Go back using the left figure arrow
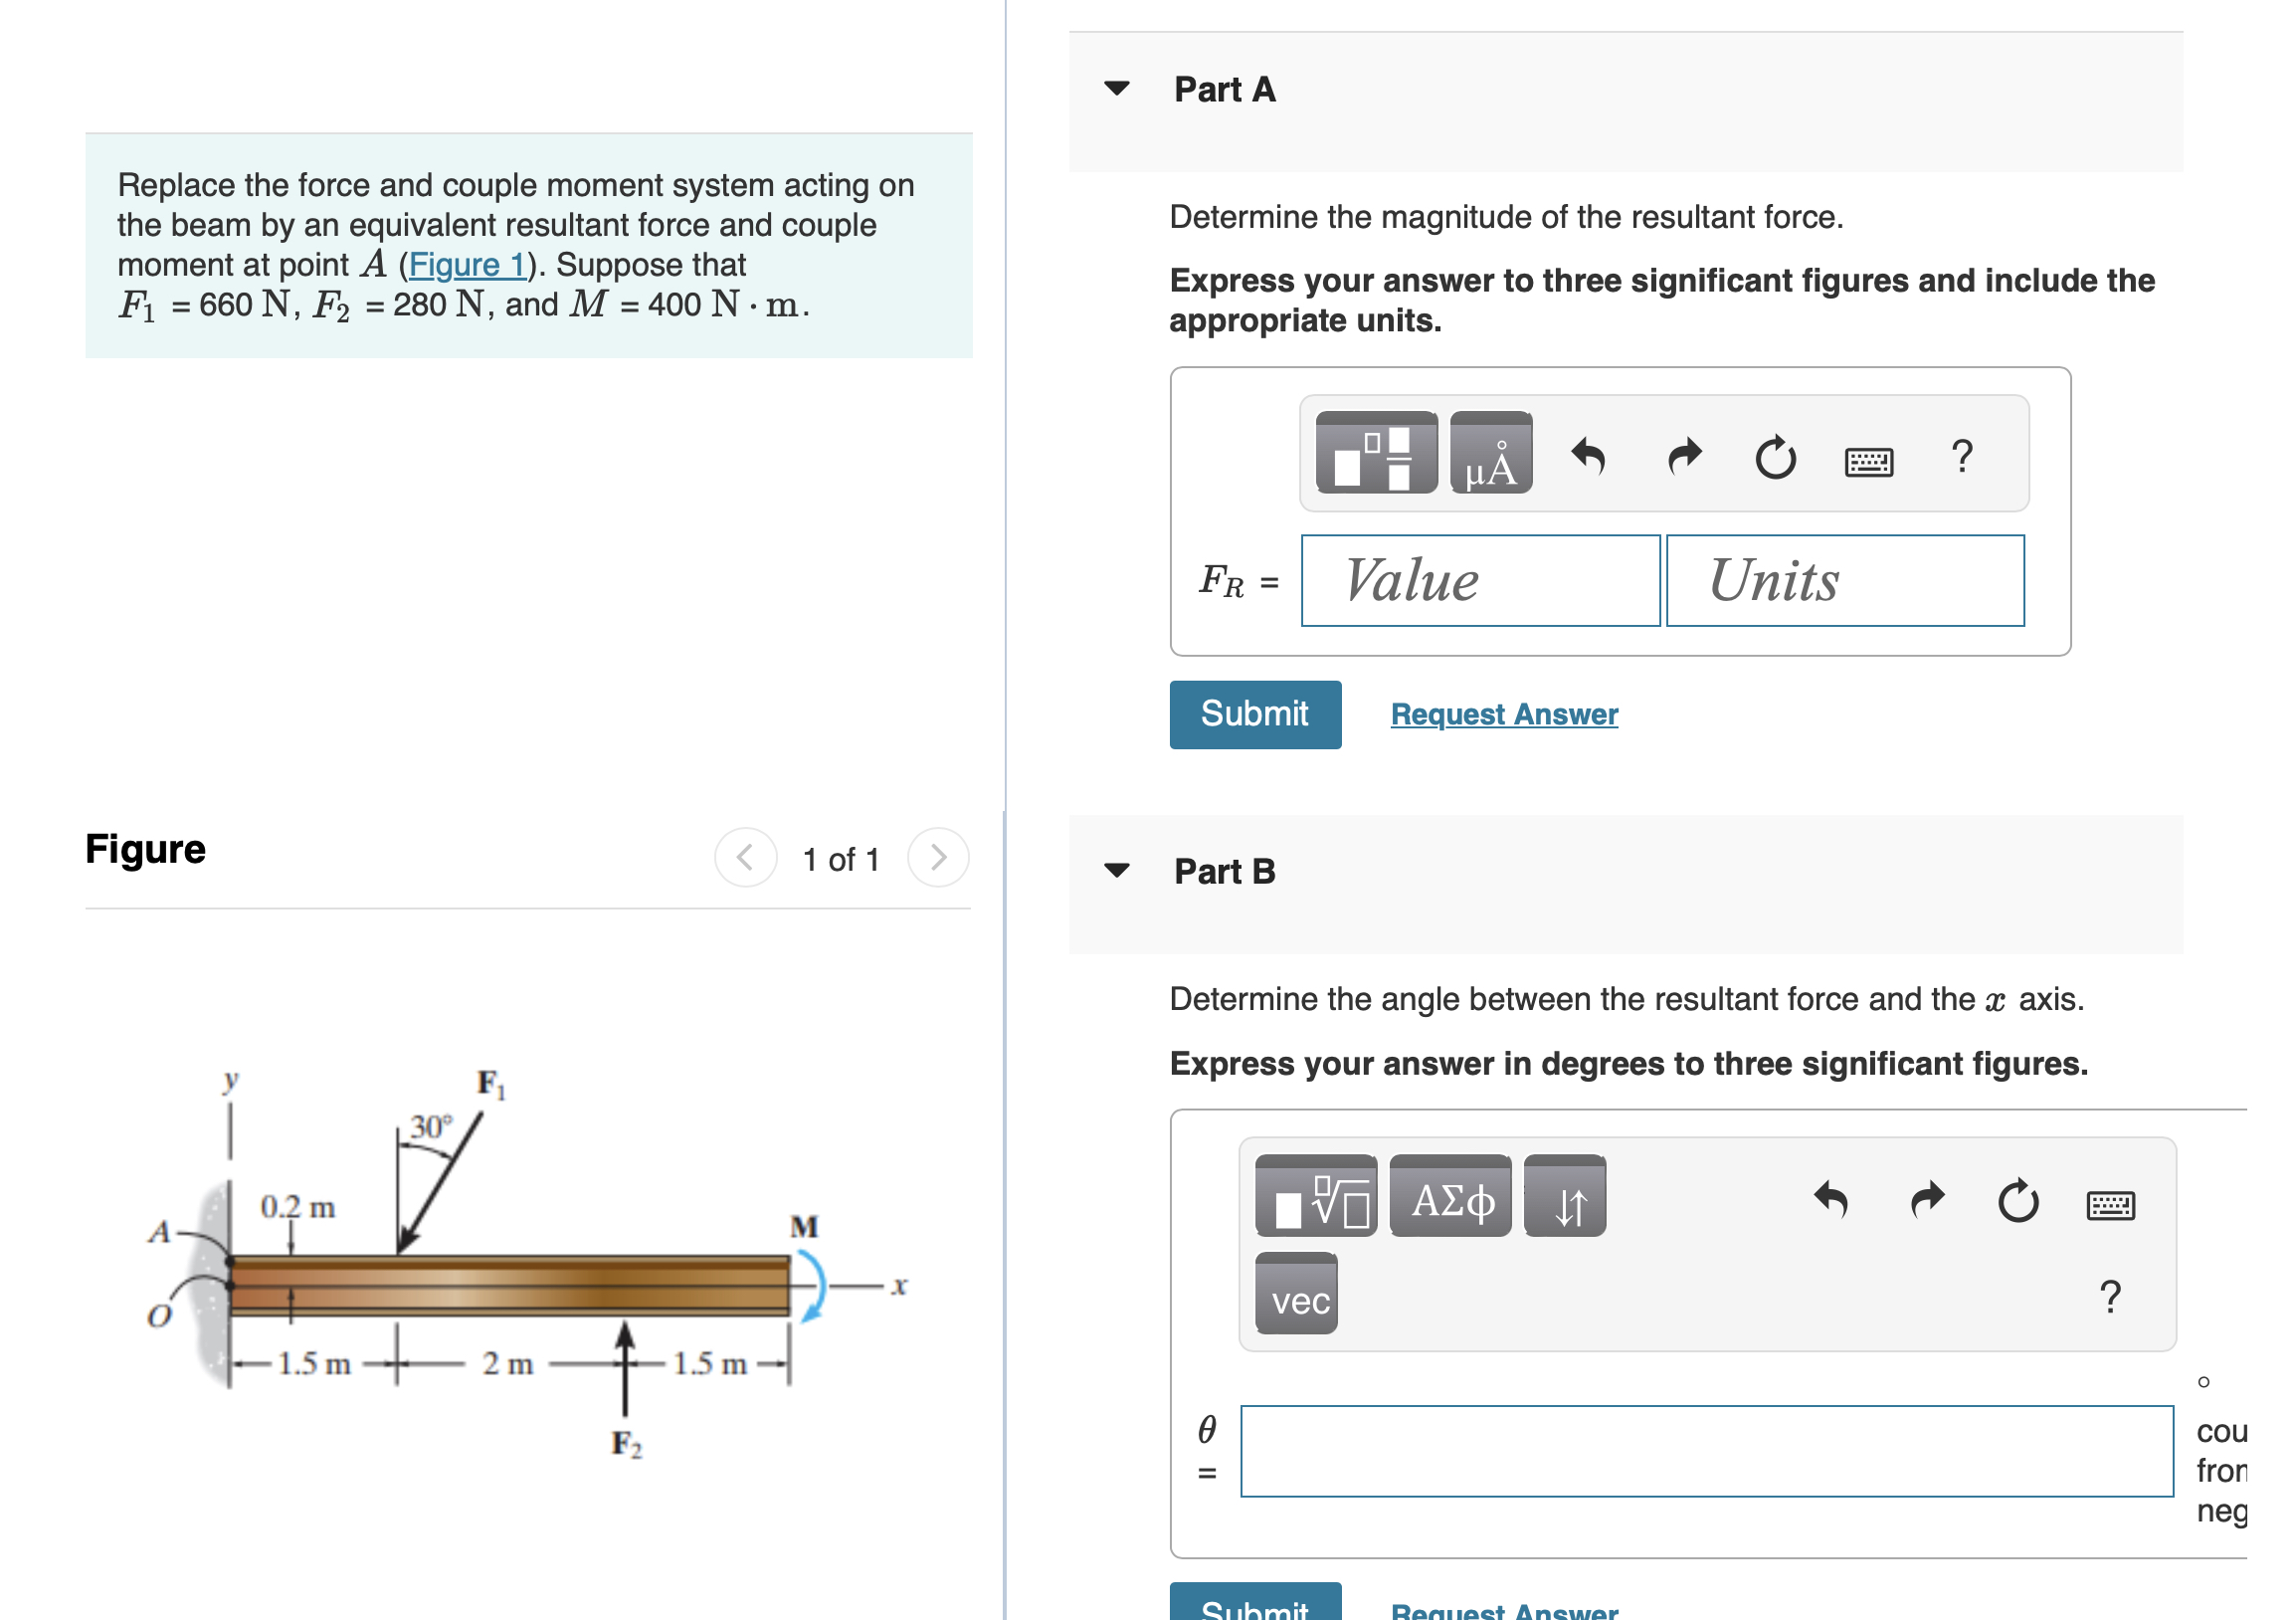2296x1620 pixels. [744, 856]
